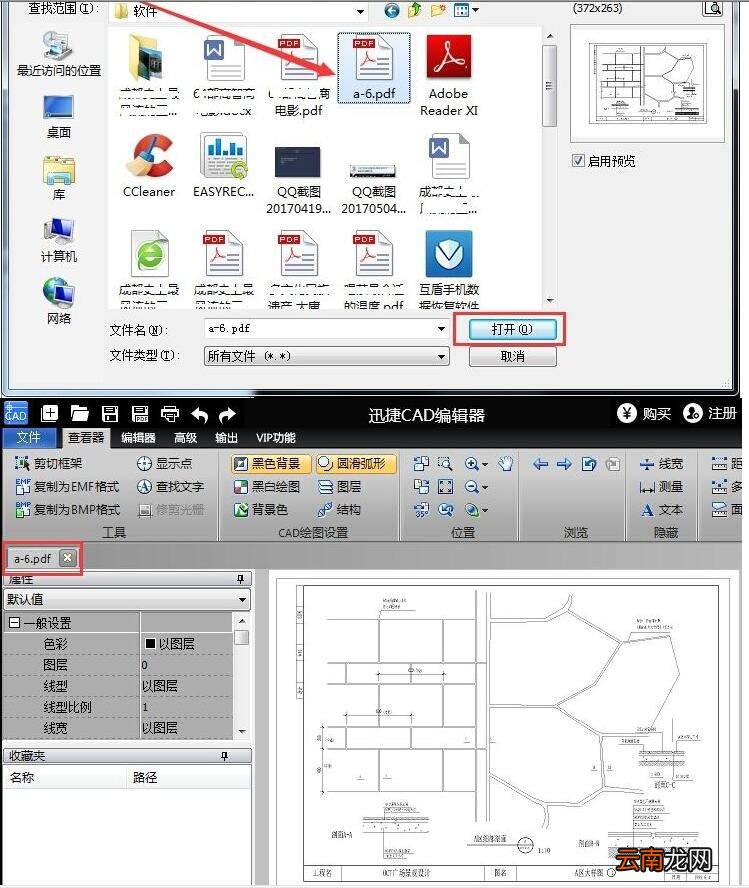
Task: Open the view menu dropdown in dialog toolbar
Action: 476,10
